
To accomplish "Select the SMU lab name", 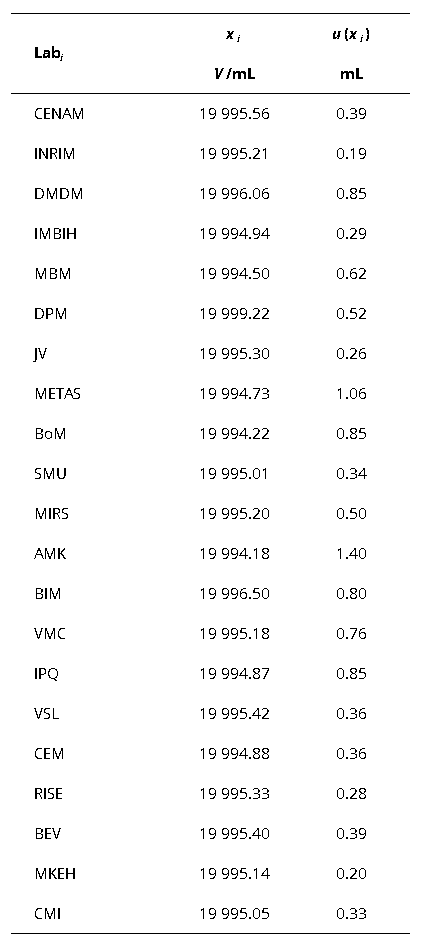I will pyautogui.click(x=50, y=474).
